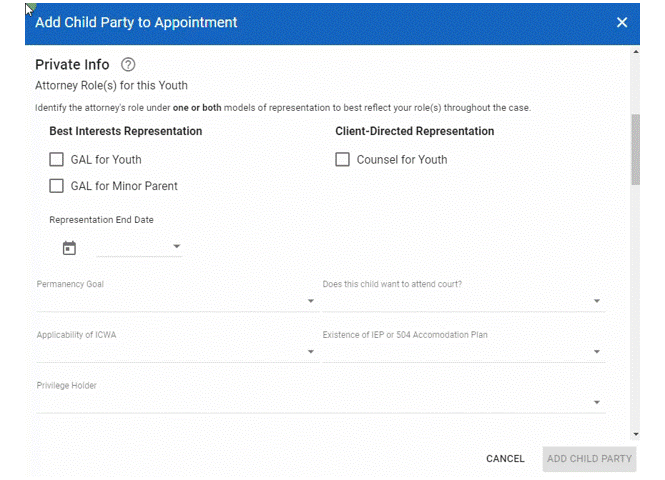This screenshot has width=665, height=480.
Task: Check the GAL for Minor Parent checkbox
Action: point(56,186)
